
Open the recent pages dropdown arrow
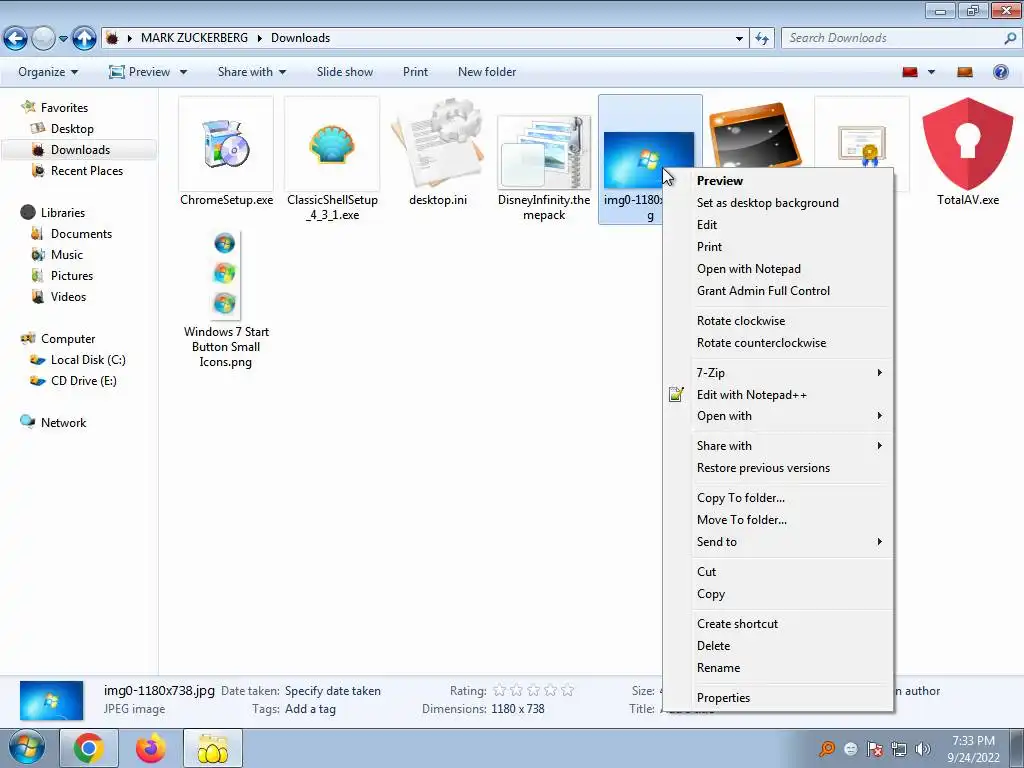point(63,39)
